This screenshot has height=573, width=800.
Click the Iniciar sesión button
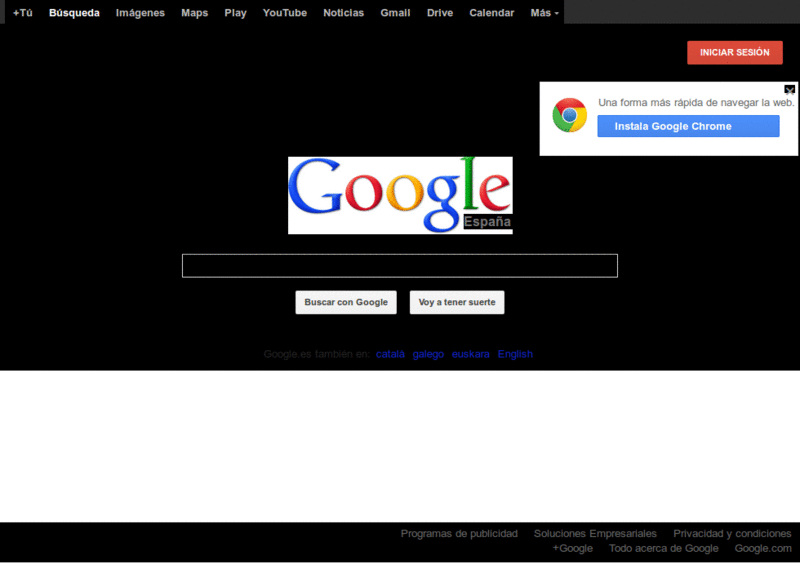click(x=735, y=53)
